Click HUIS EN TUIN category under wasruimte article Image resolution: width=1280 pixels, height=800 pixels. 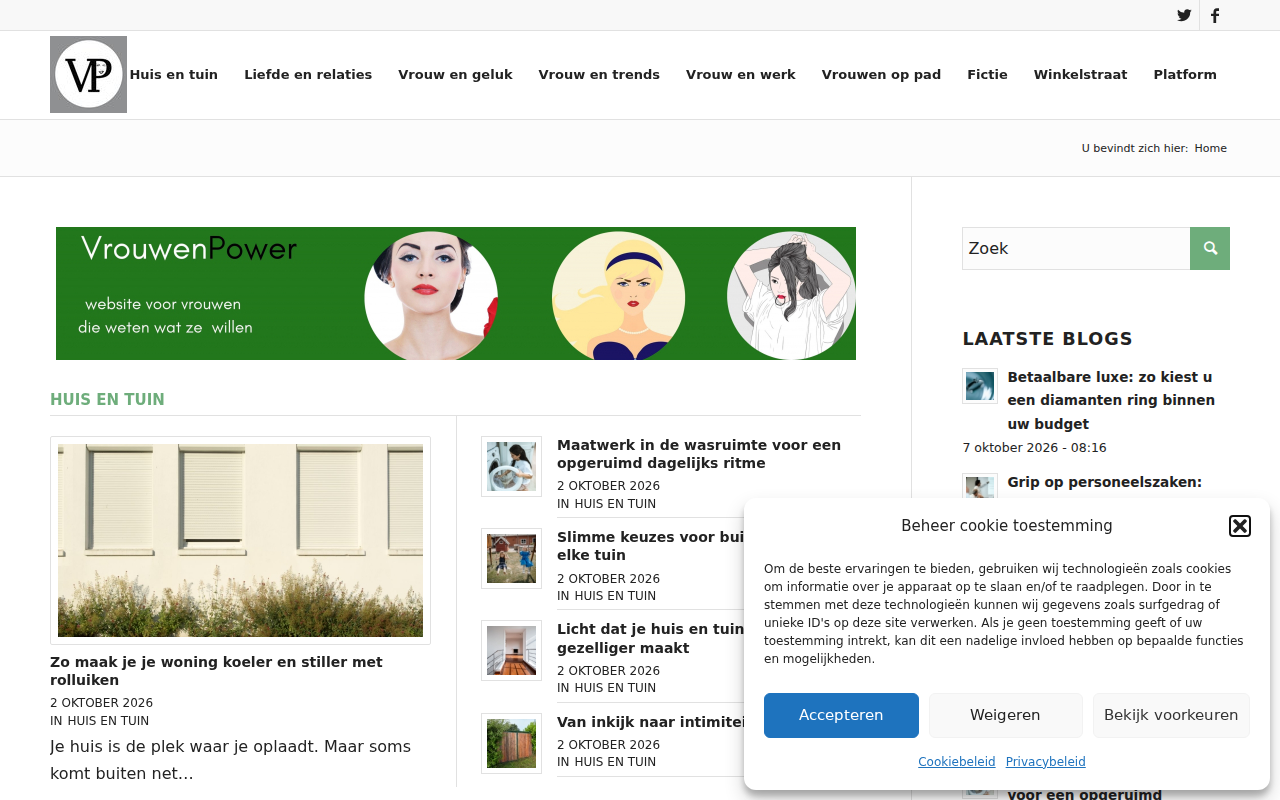pos(615,504)
